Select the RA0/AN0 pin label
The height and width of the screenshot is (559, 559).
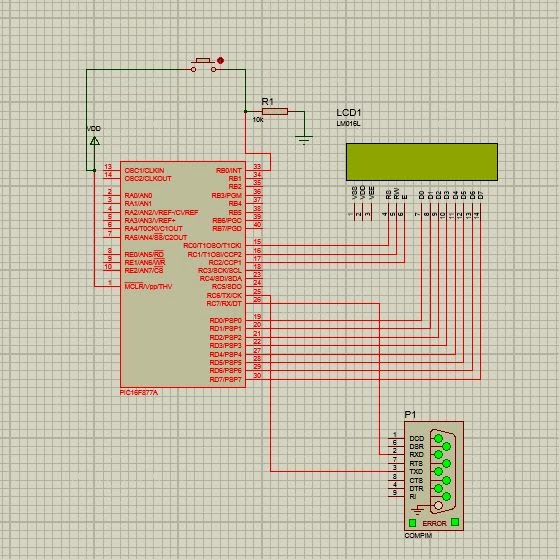coord(138,196)
